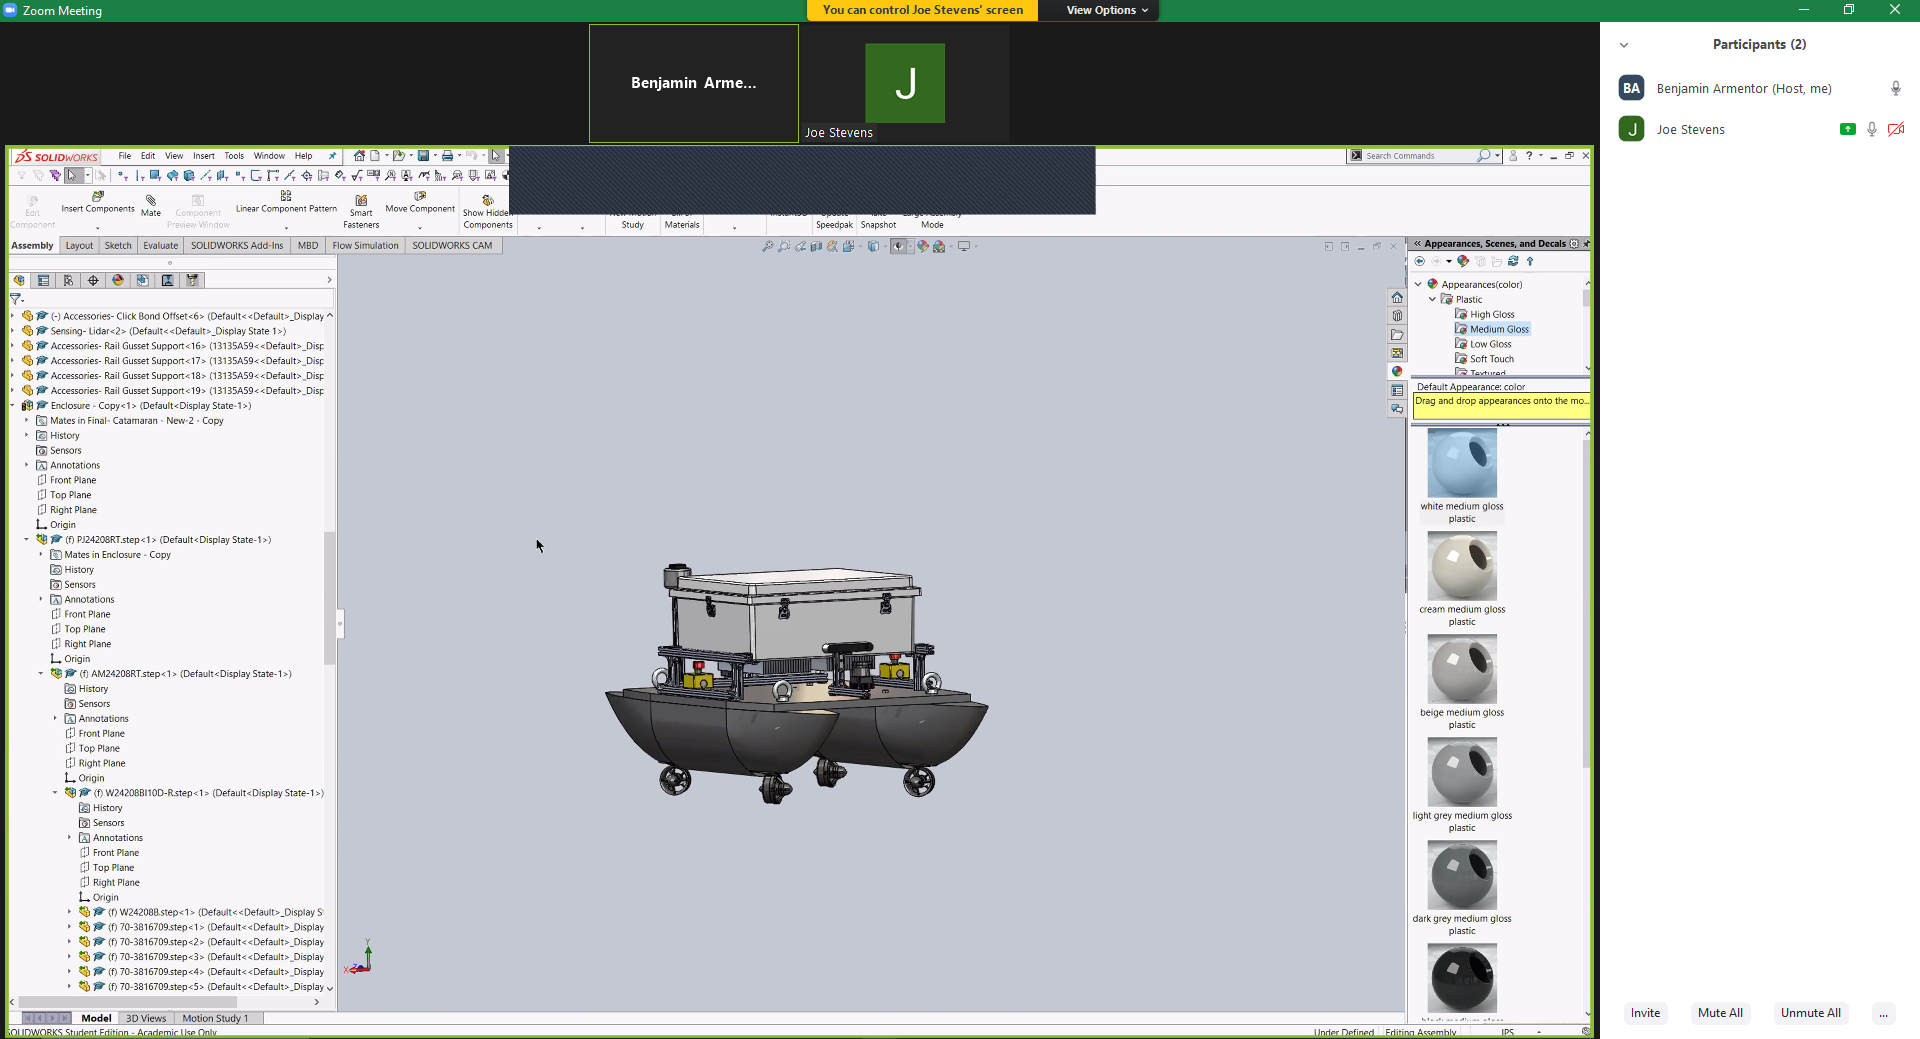Click the Insert Components icon
The height and width of the screenshot is (1039, 1920).
[x=98, y=196]
